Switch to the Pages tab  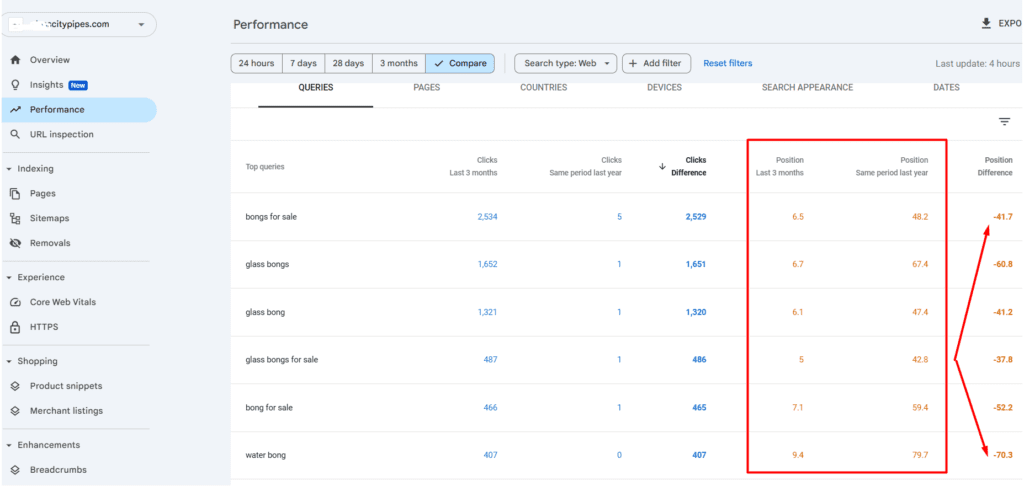[x=426, y=88]
